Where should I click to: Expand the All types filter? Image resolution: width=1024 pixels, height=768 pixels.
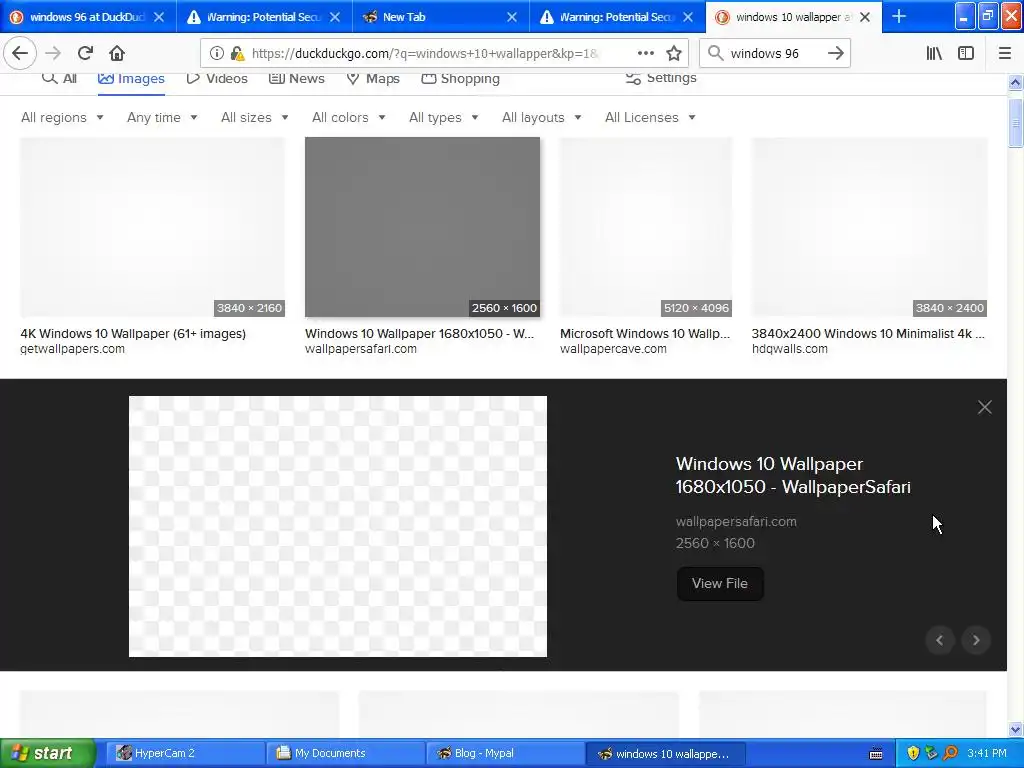coord(443,118)
